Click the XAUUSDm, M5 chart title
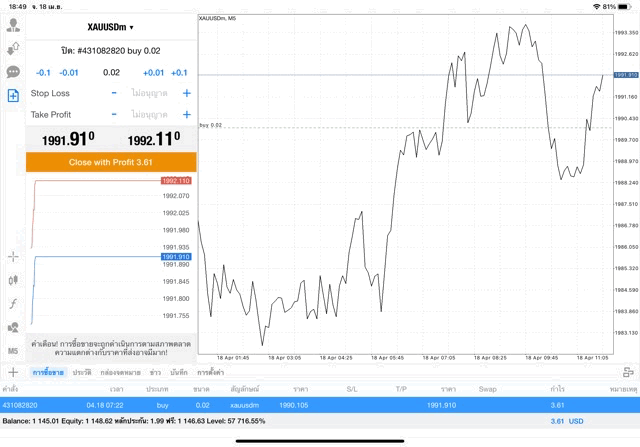Image resolution: width=640 pixels, height=447 pixels. [217, 18]
